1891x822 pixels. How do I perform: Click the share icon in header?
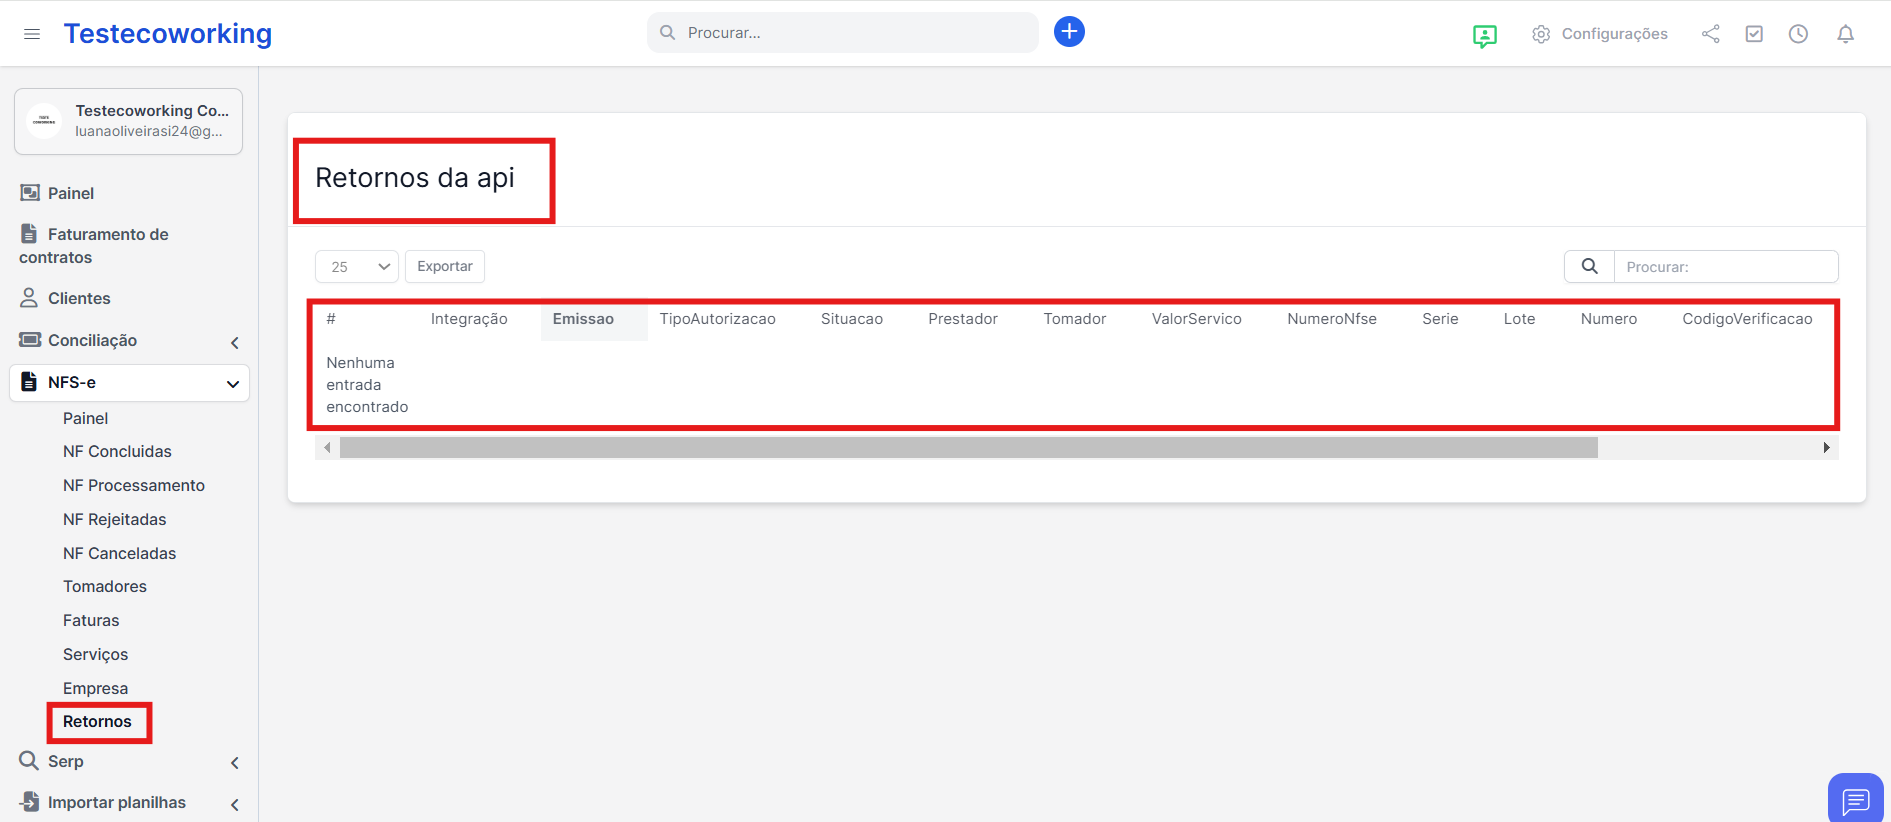(1710, 34)
